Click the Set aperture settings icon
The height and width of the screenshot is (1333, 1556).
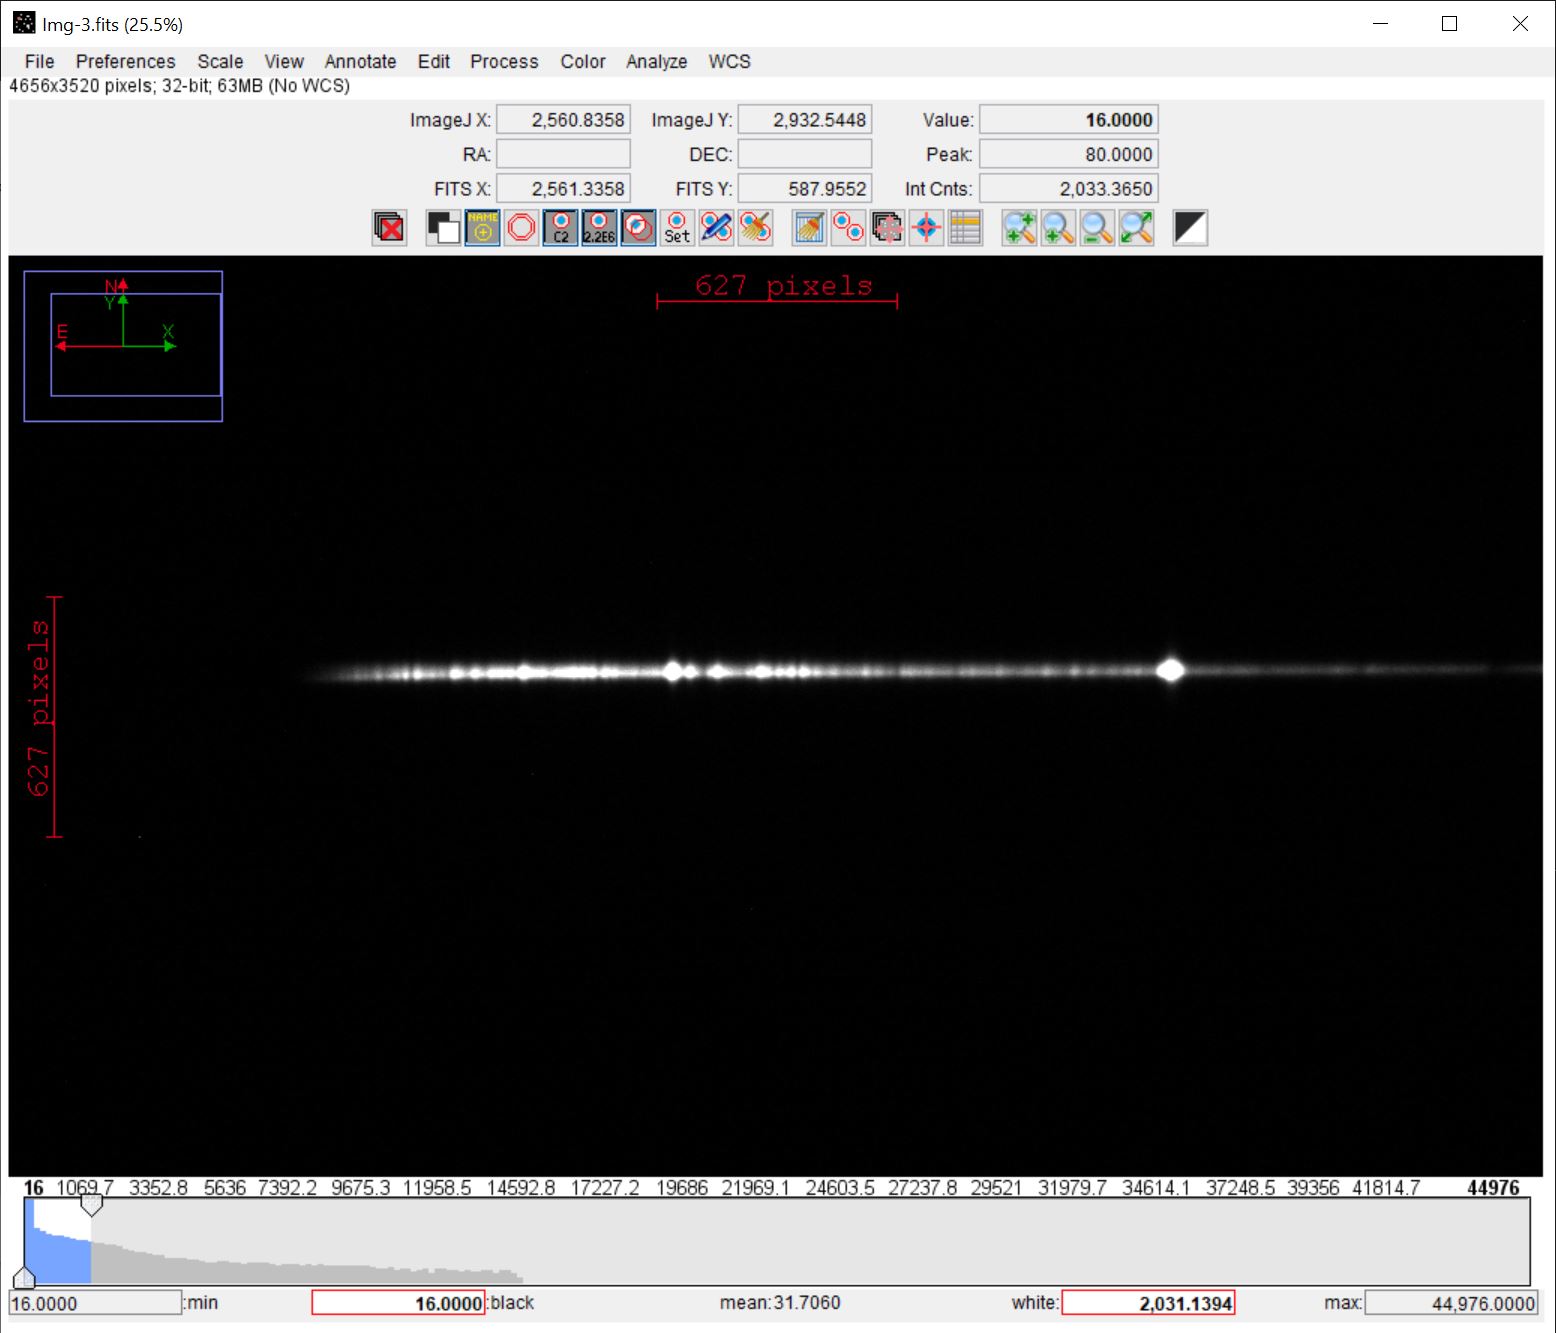pyautogui.click(x=677, y=228)
